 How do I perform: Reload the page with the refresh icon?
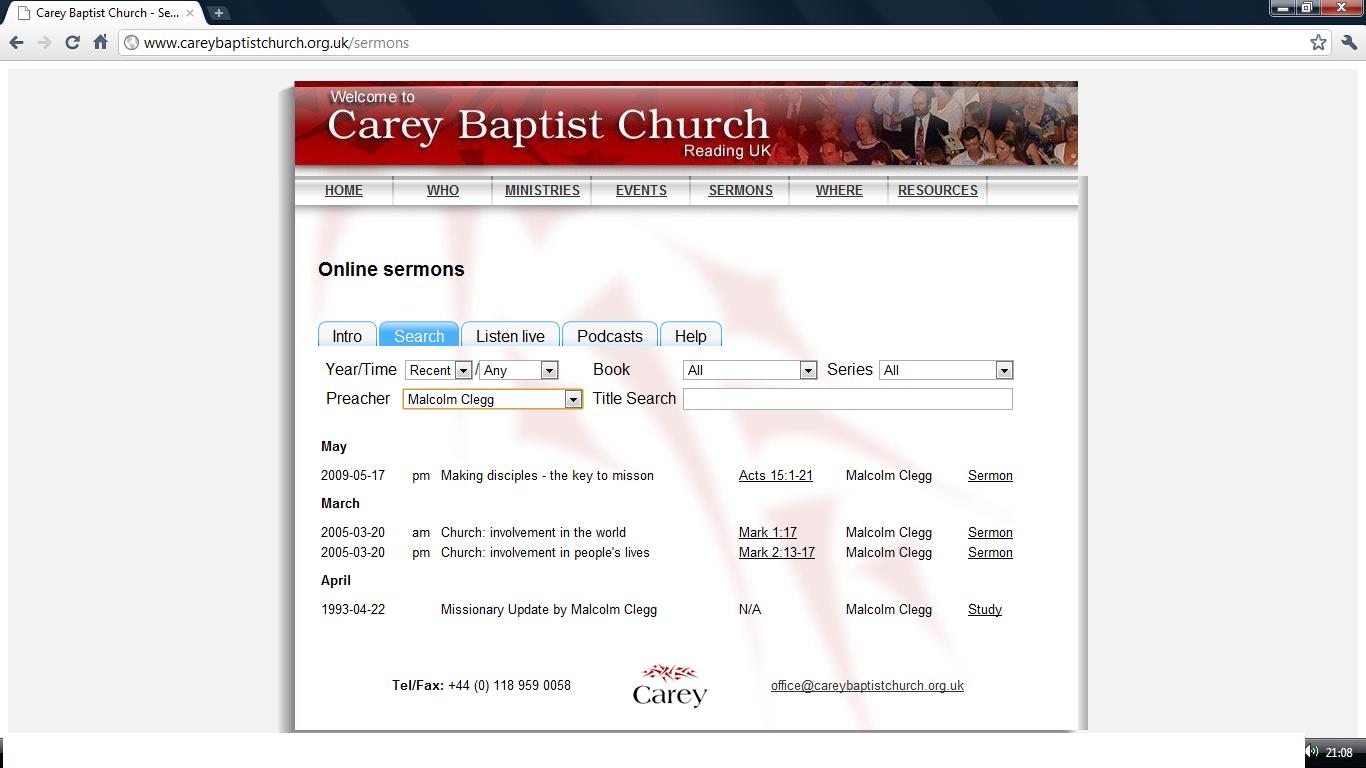72,42
